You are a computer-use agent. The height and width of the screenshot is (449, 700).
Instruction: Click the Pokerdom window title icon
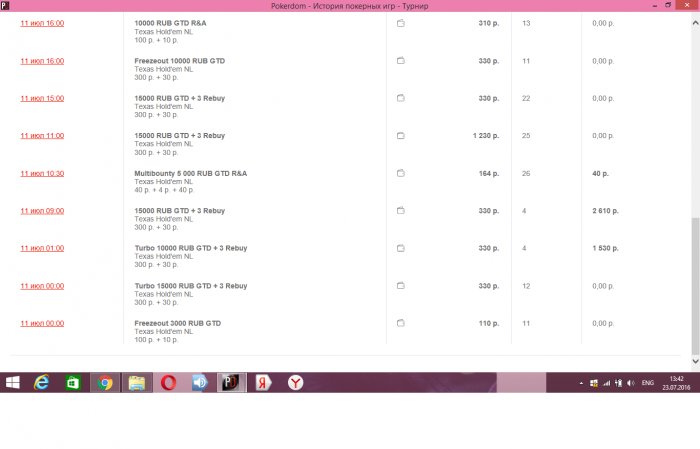(x=5, y=5)
